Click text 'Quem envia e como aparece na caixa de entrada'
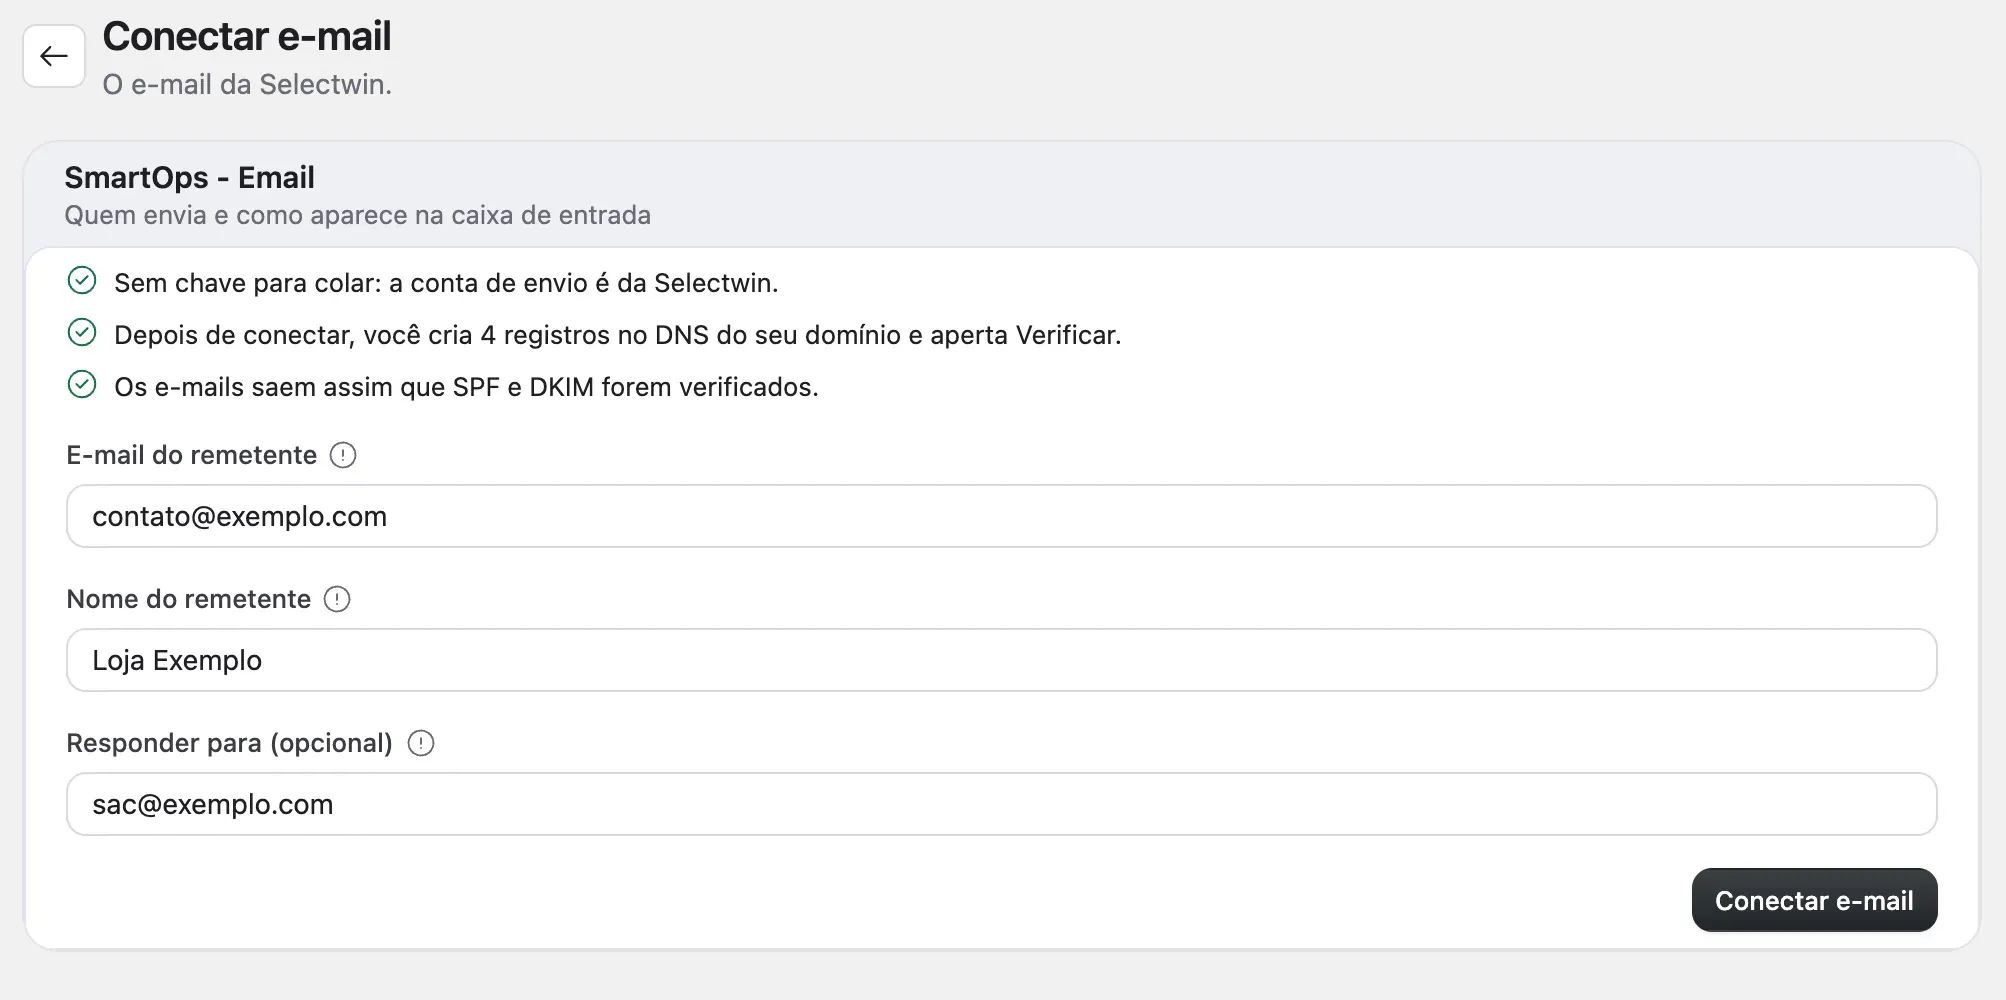 358,215
